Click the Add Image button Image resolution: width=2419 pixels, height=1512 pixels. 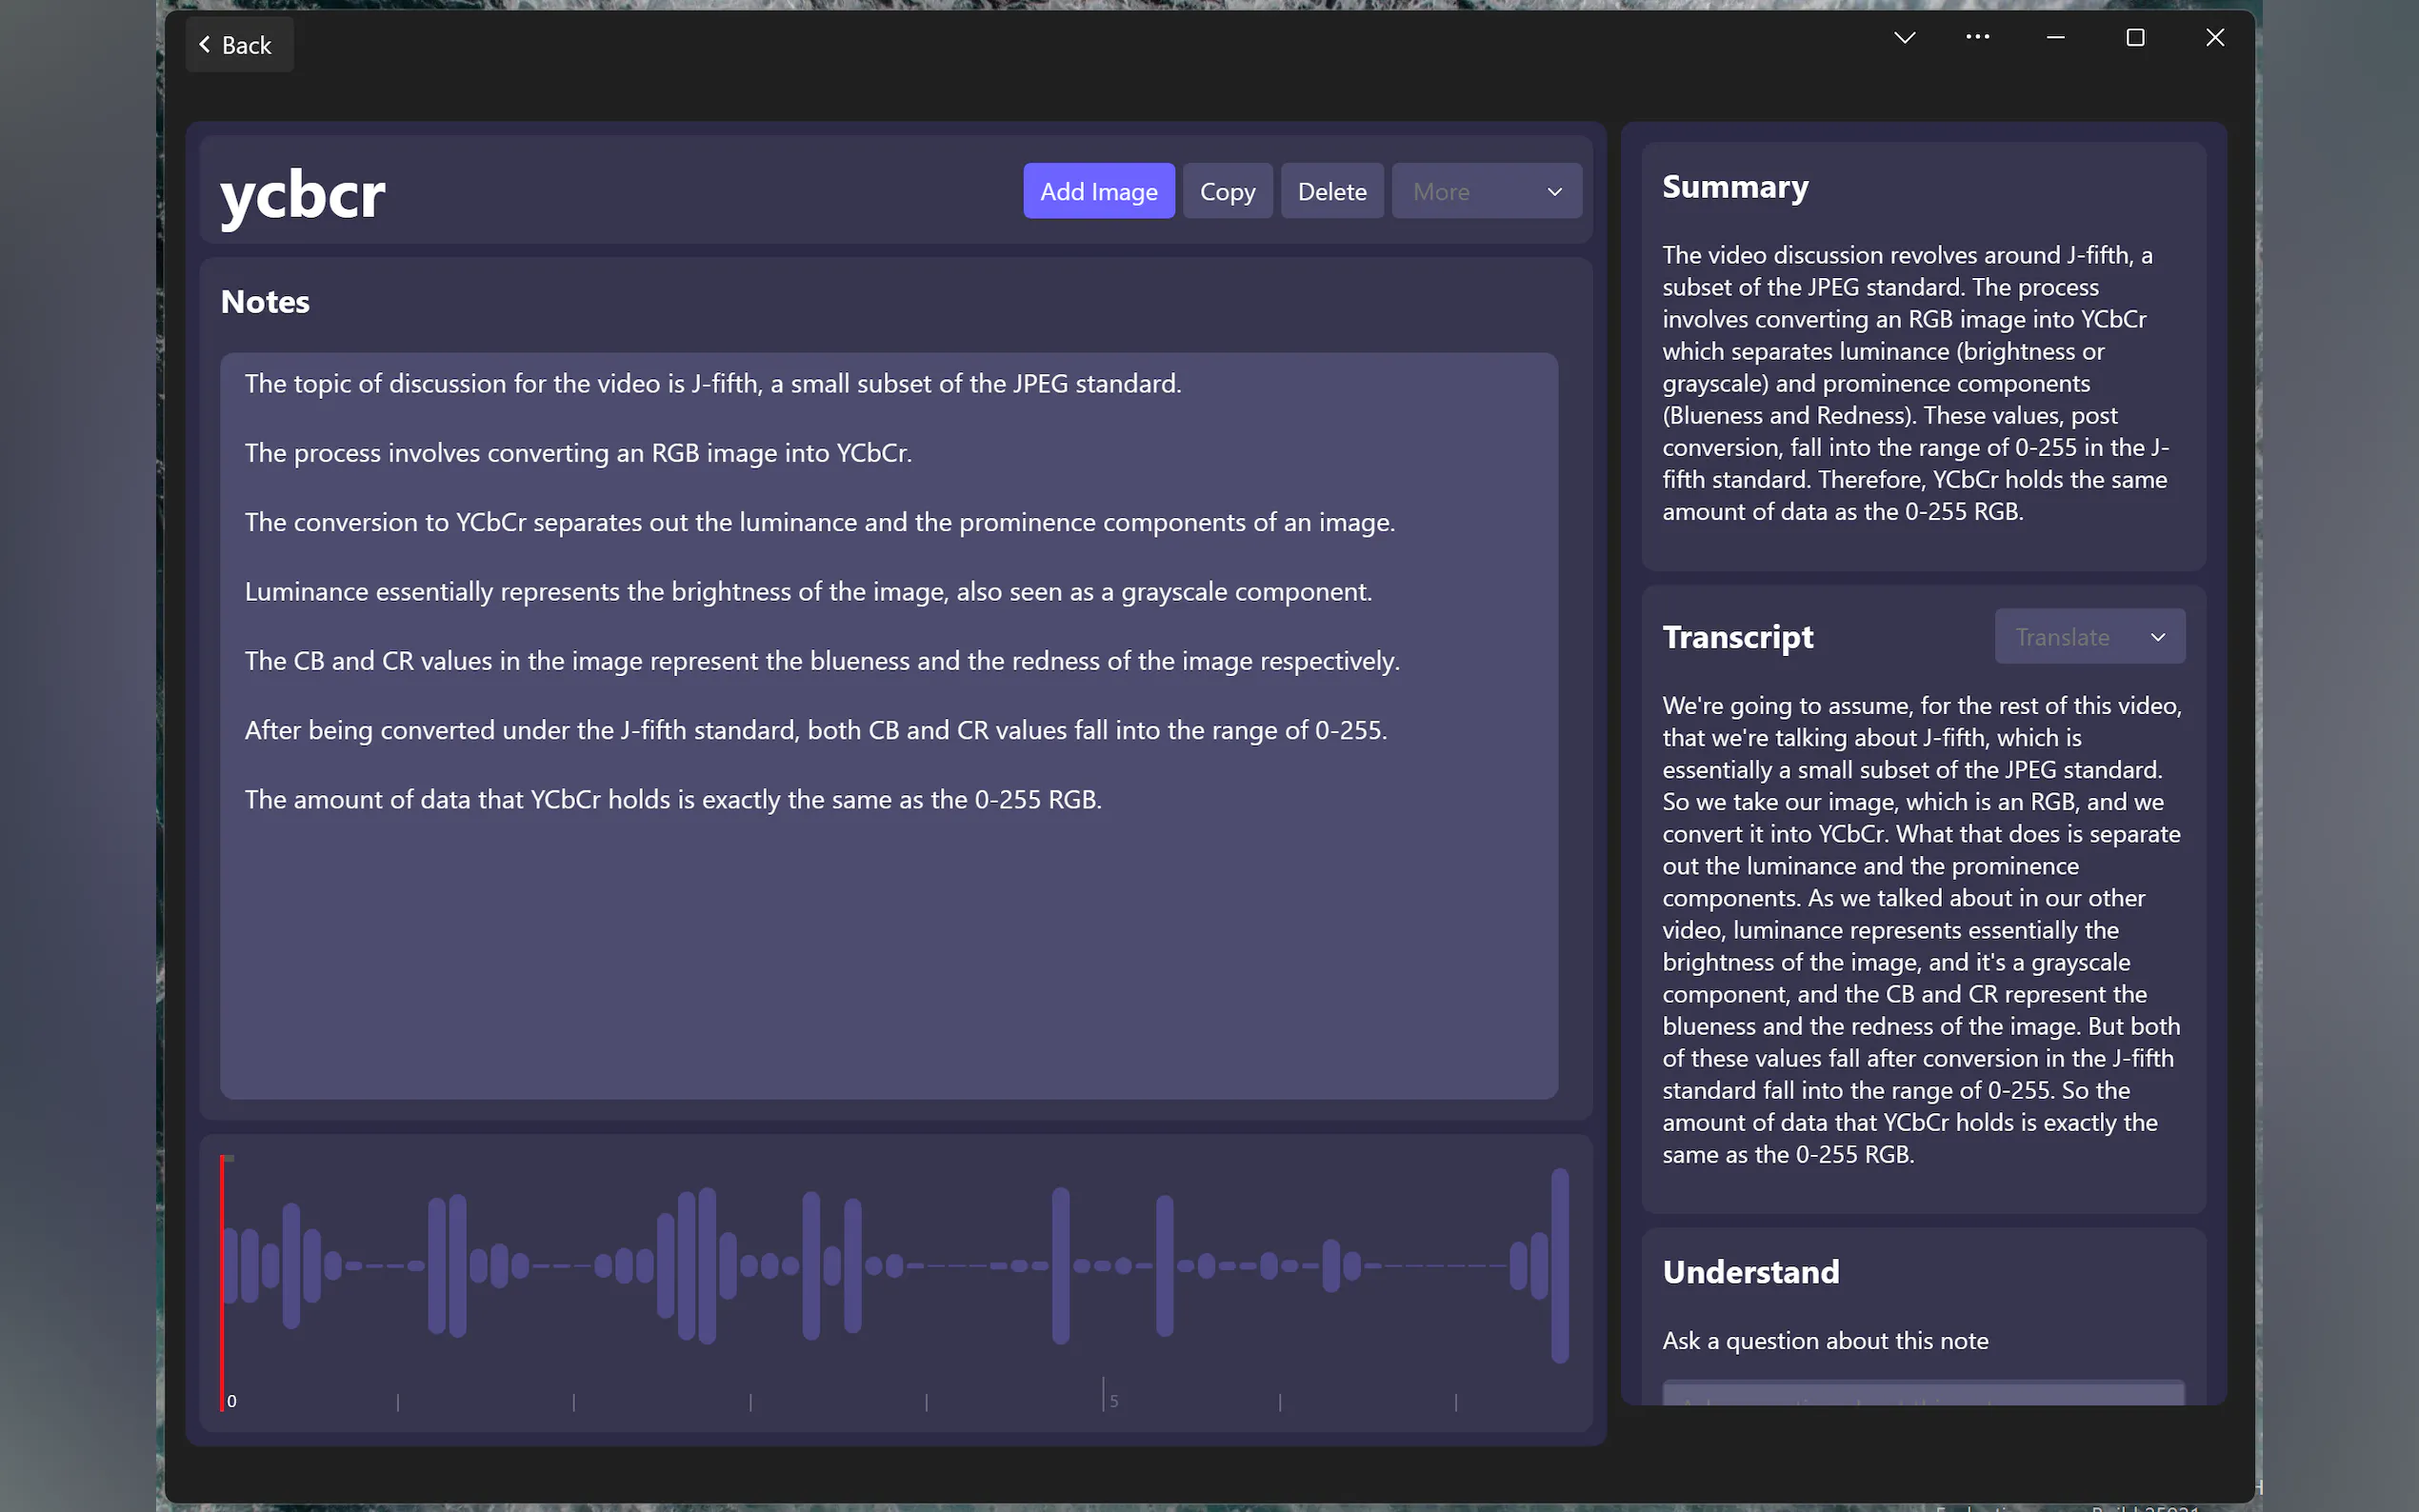point(1098,191)
